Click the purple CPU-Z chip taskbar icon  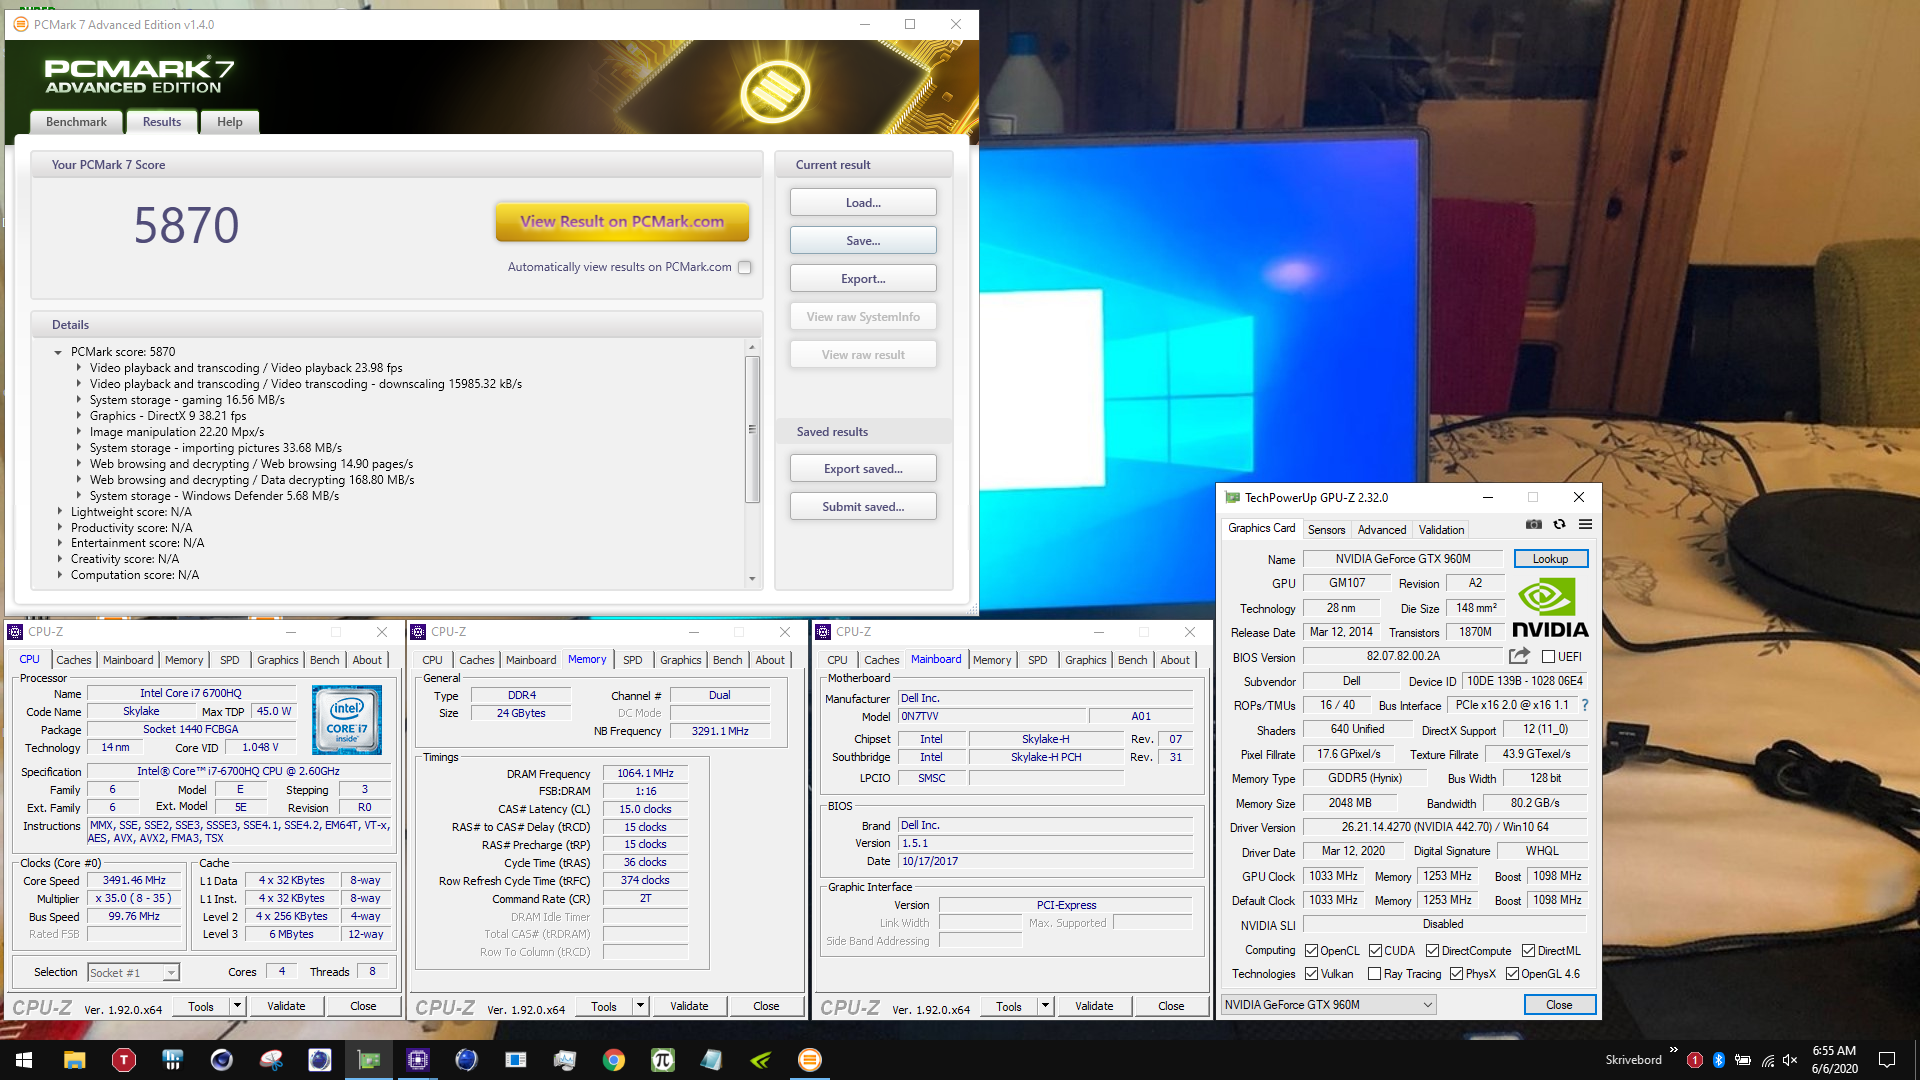click(x=418, y=1060)
